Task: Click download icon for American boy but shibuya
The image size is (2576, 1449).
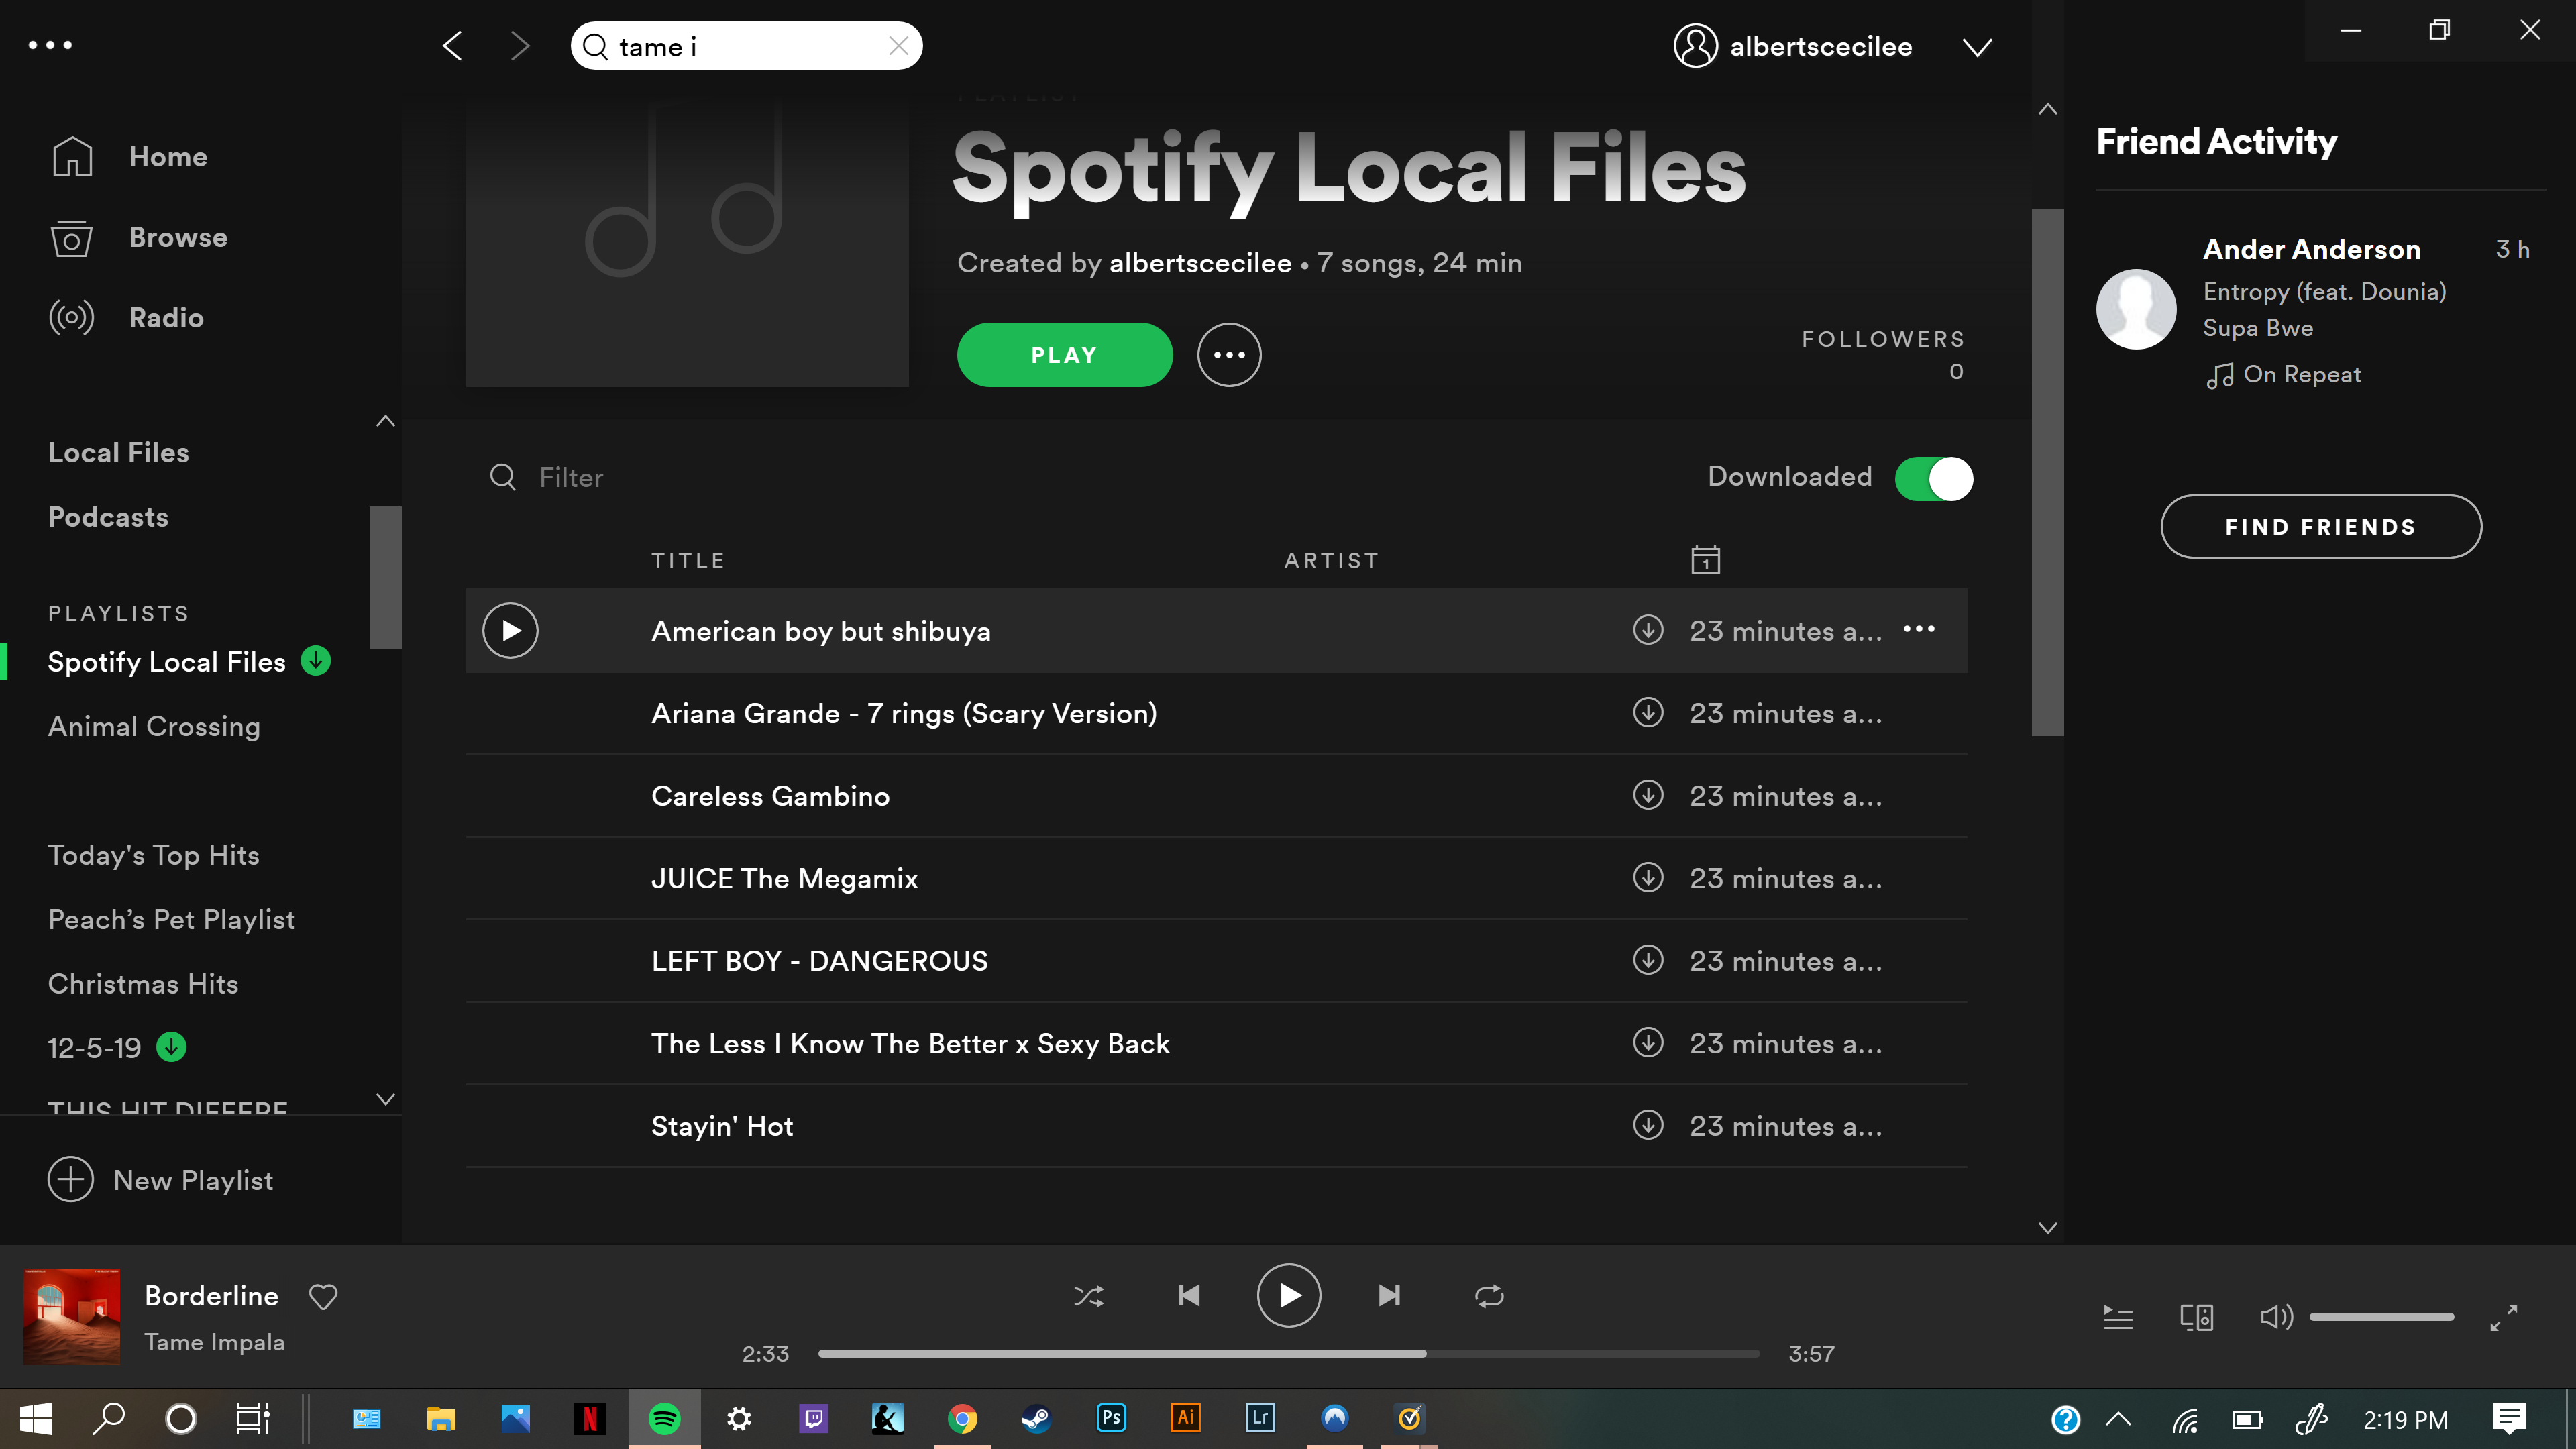Action: tap(1648, 630)
